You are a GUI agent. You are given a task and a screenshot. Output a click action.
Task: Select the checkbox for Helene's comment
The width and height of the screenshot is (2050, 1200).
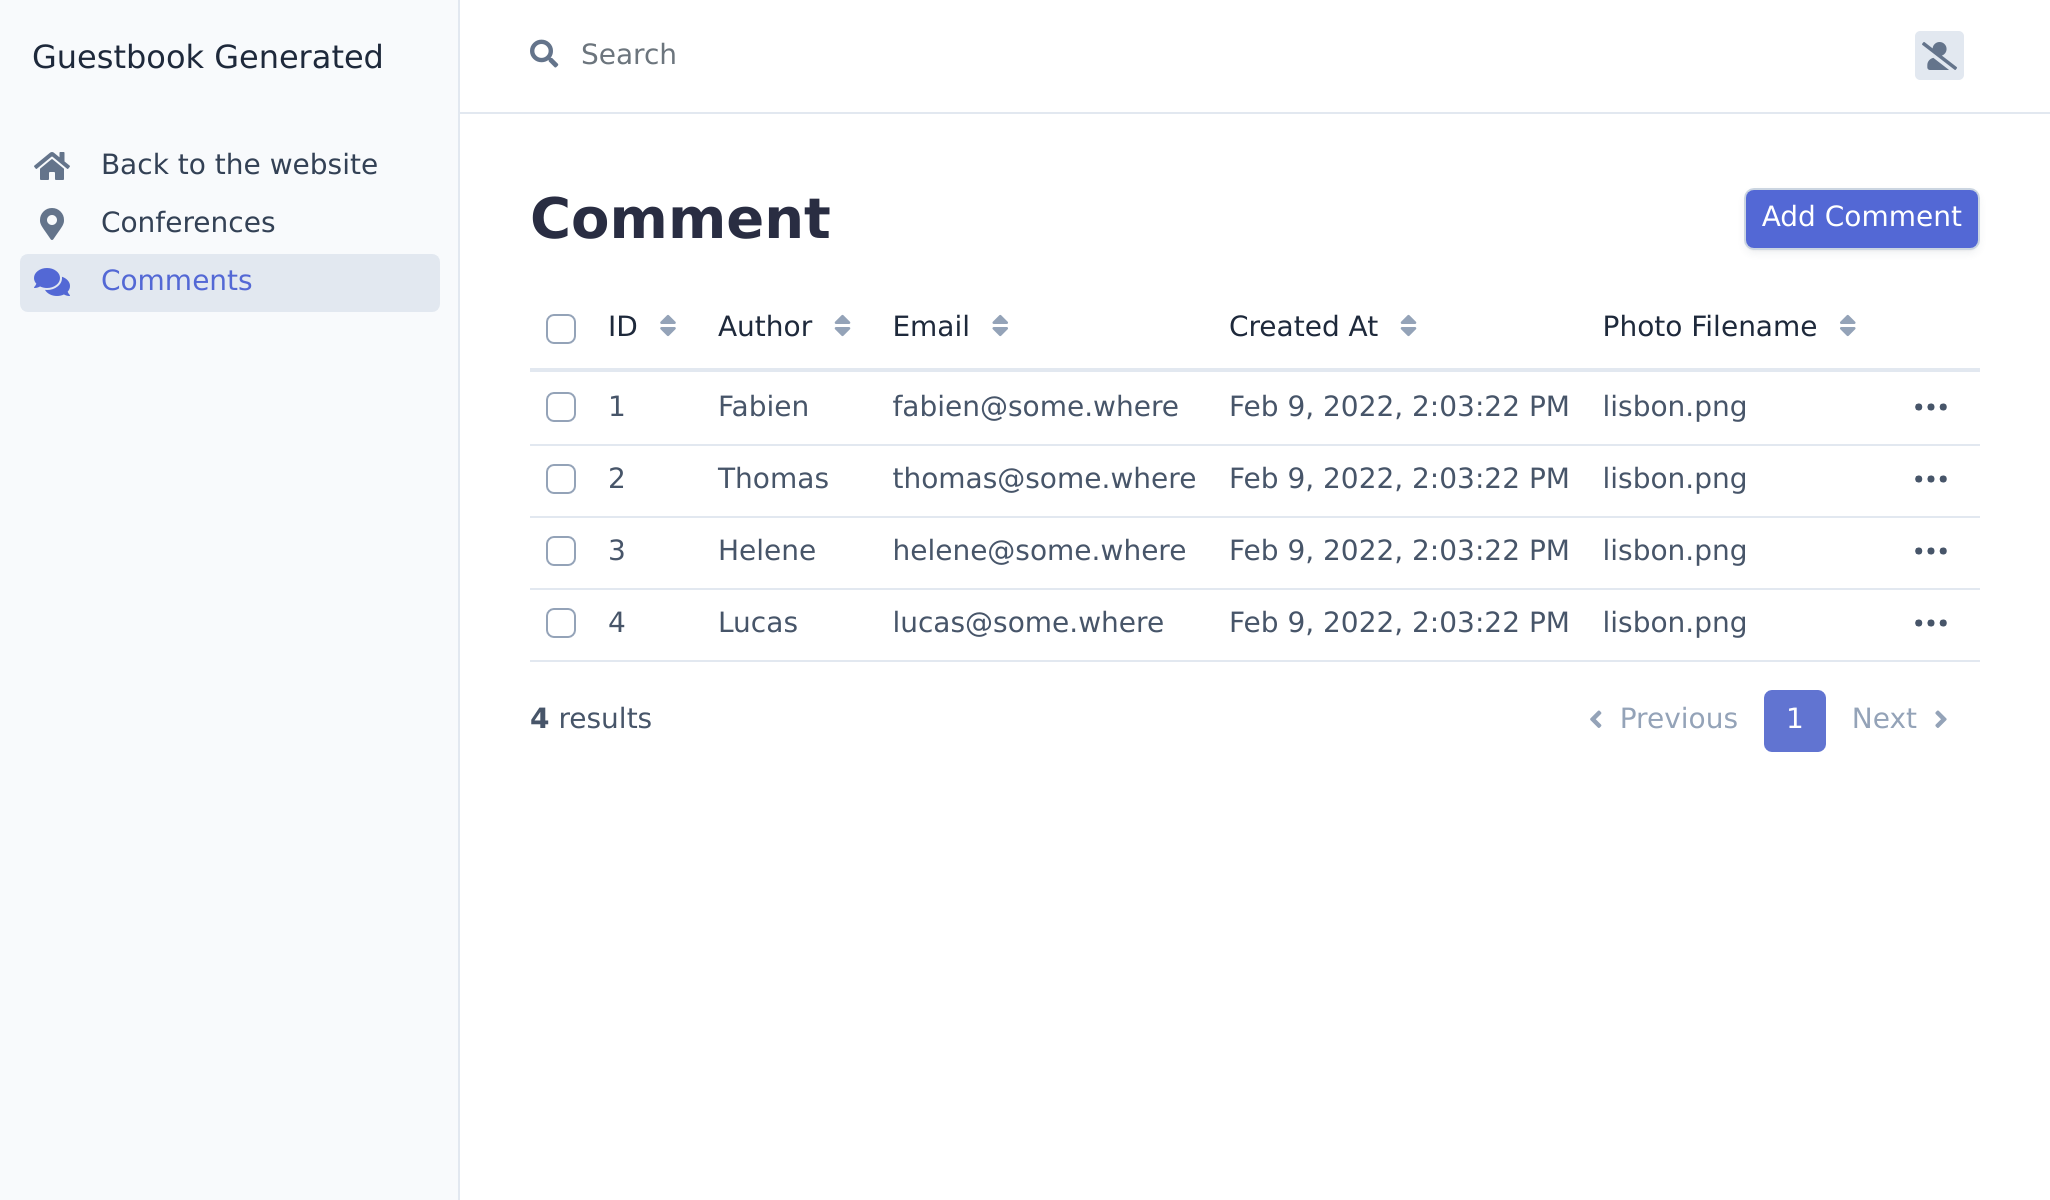click(x=561, y=551)
